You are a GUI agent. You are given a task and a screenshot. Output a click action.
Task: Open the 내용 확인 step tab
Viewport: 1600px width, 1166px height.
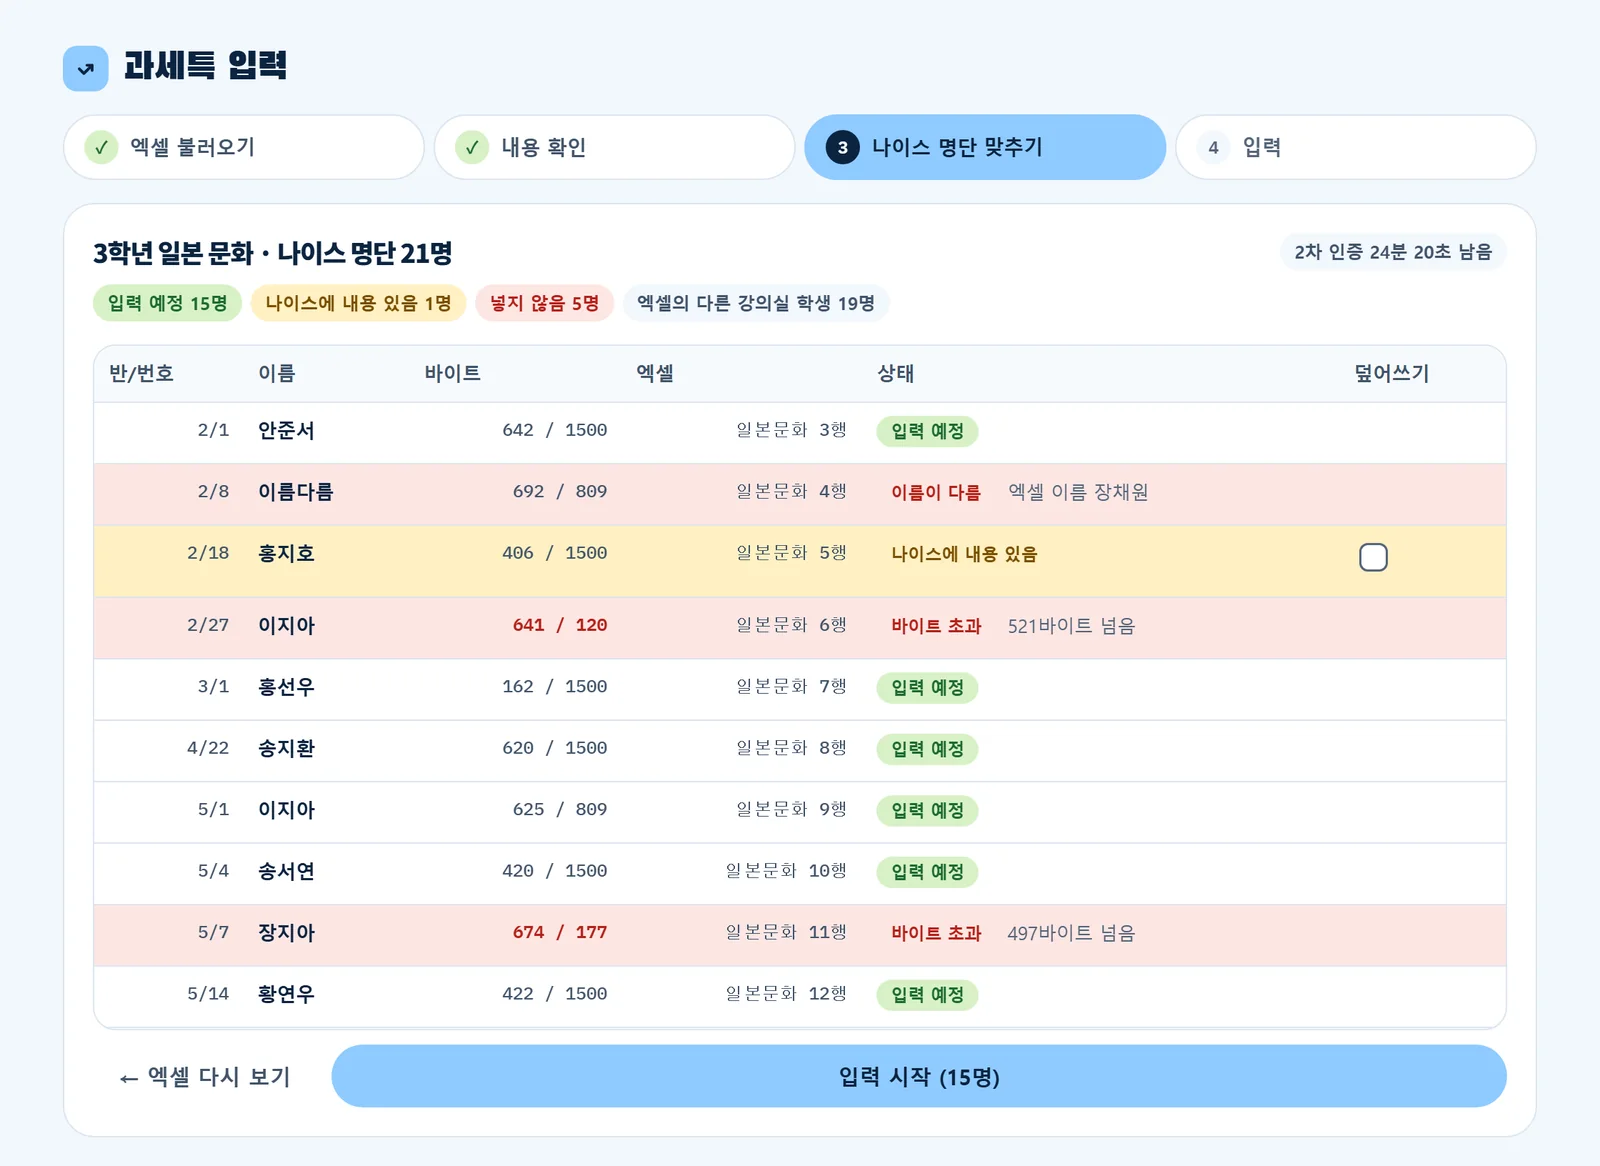tap(615, 147)
